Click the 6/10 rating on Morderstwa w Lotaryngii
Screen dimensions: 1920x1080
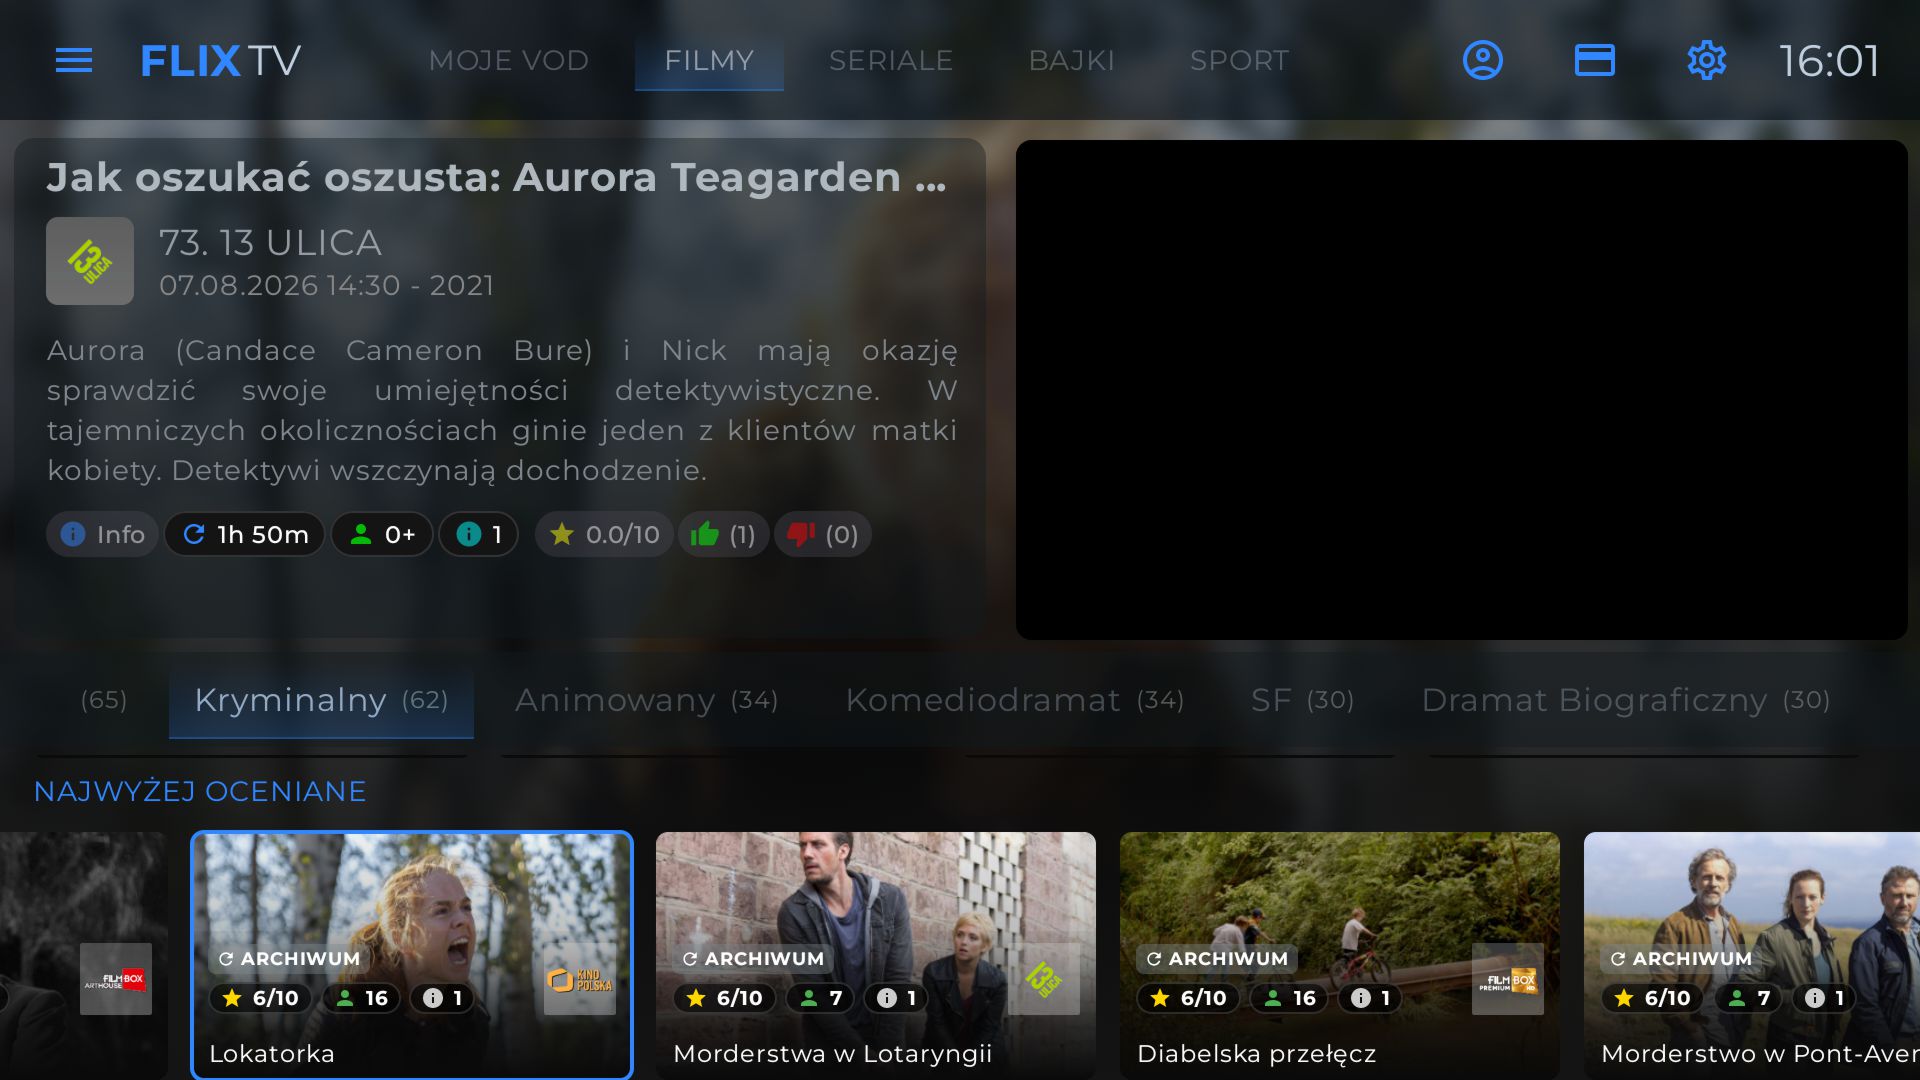point(725,998)
